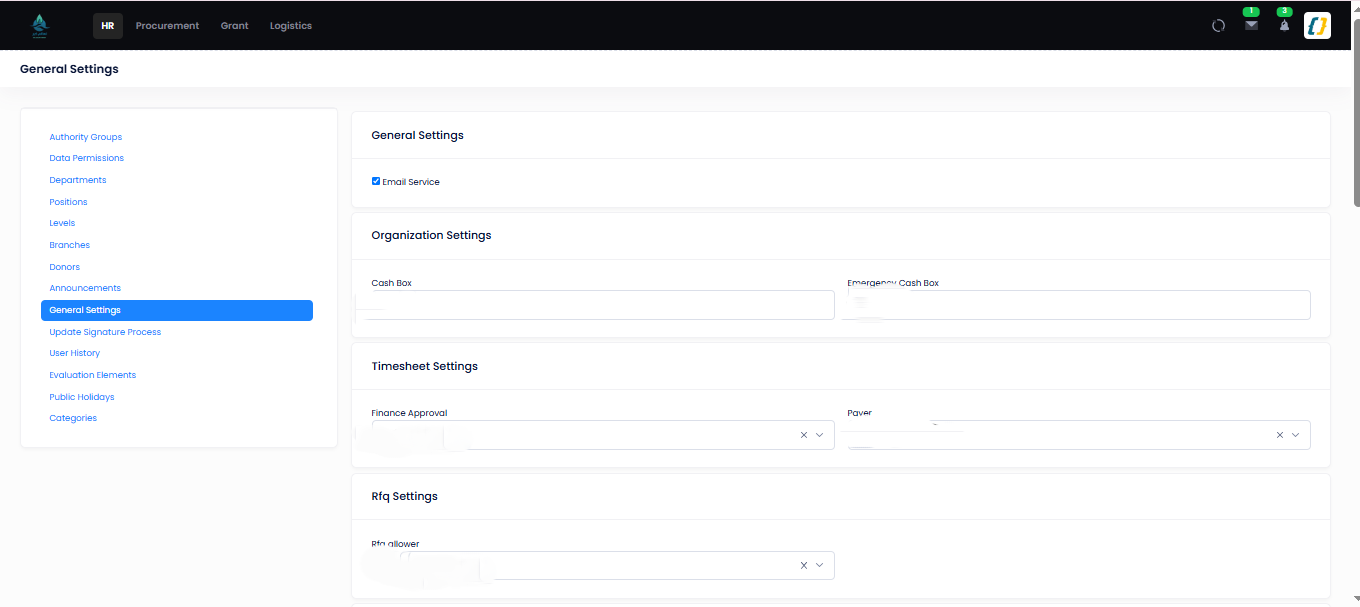The width and height of the screenshot is (1360, 607).
Task: Open Update Signature Process page
Action: [x=105, y=332]
